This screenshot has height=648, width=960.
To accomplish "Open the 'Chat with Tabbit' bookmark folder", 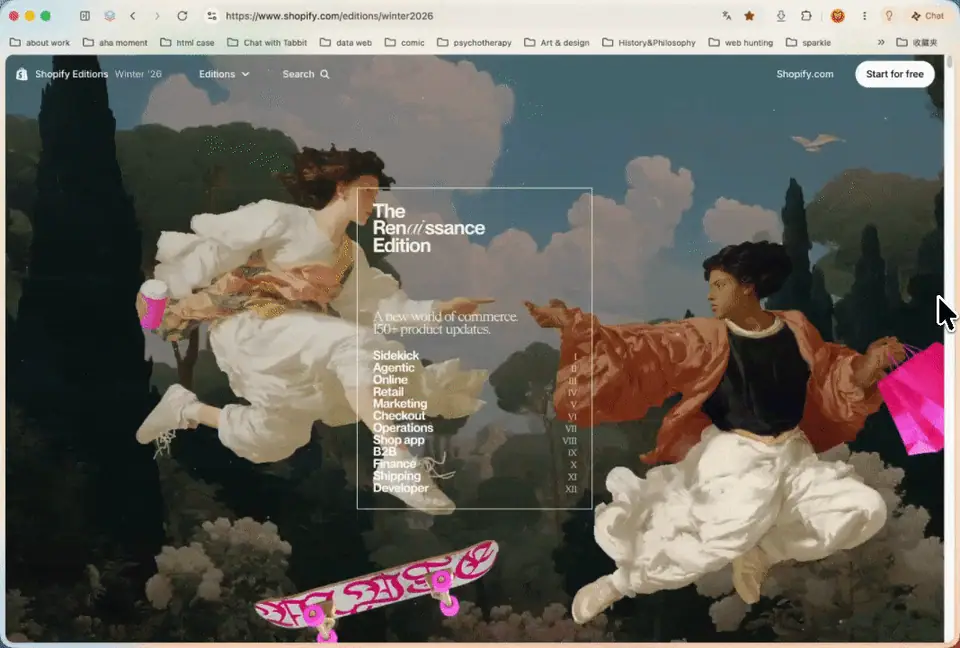I will click(267, 42).
